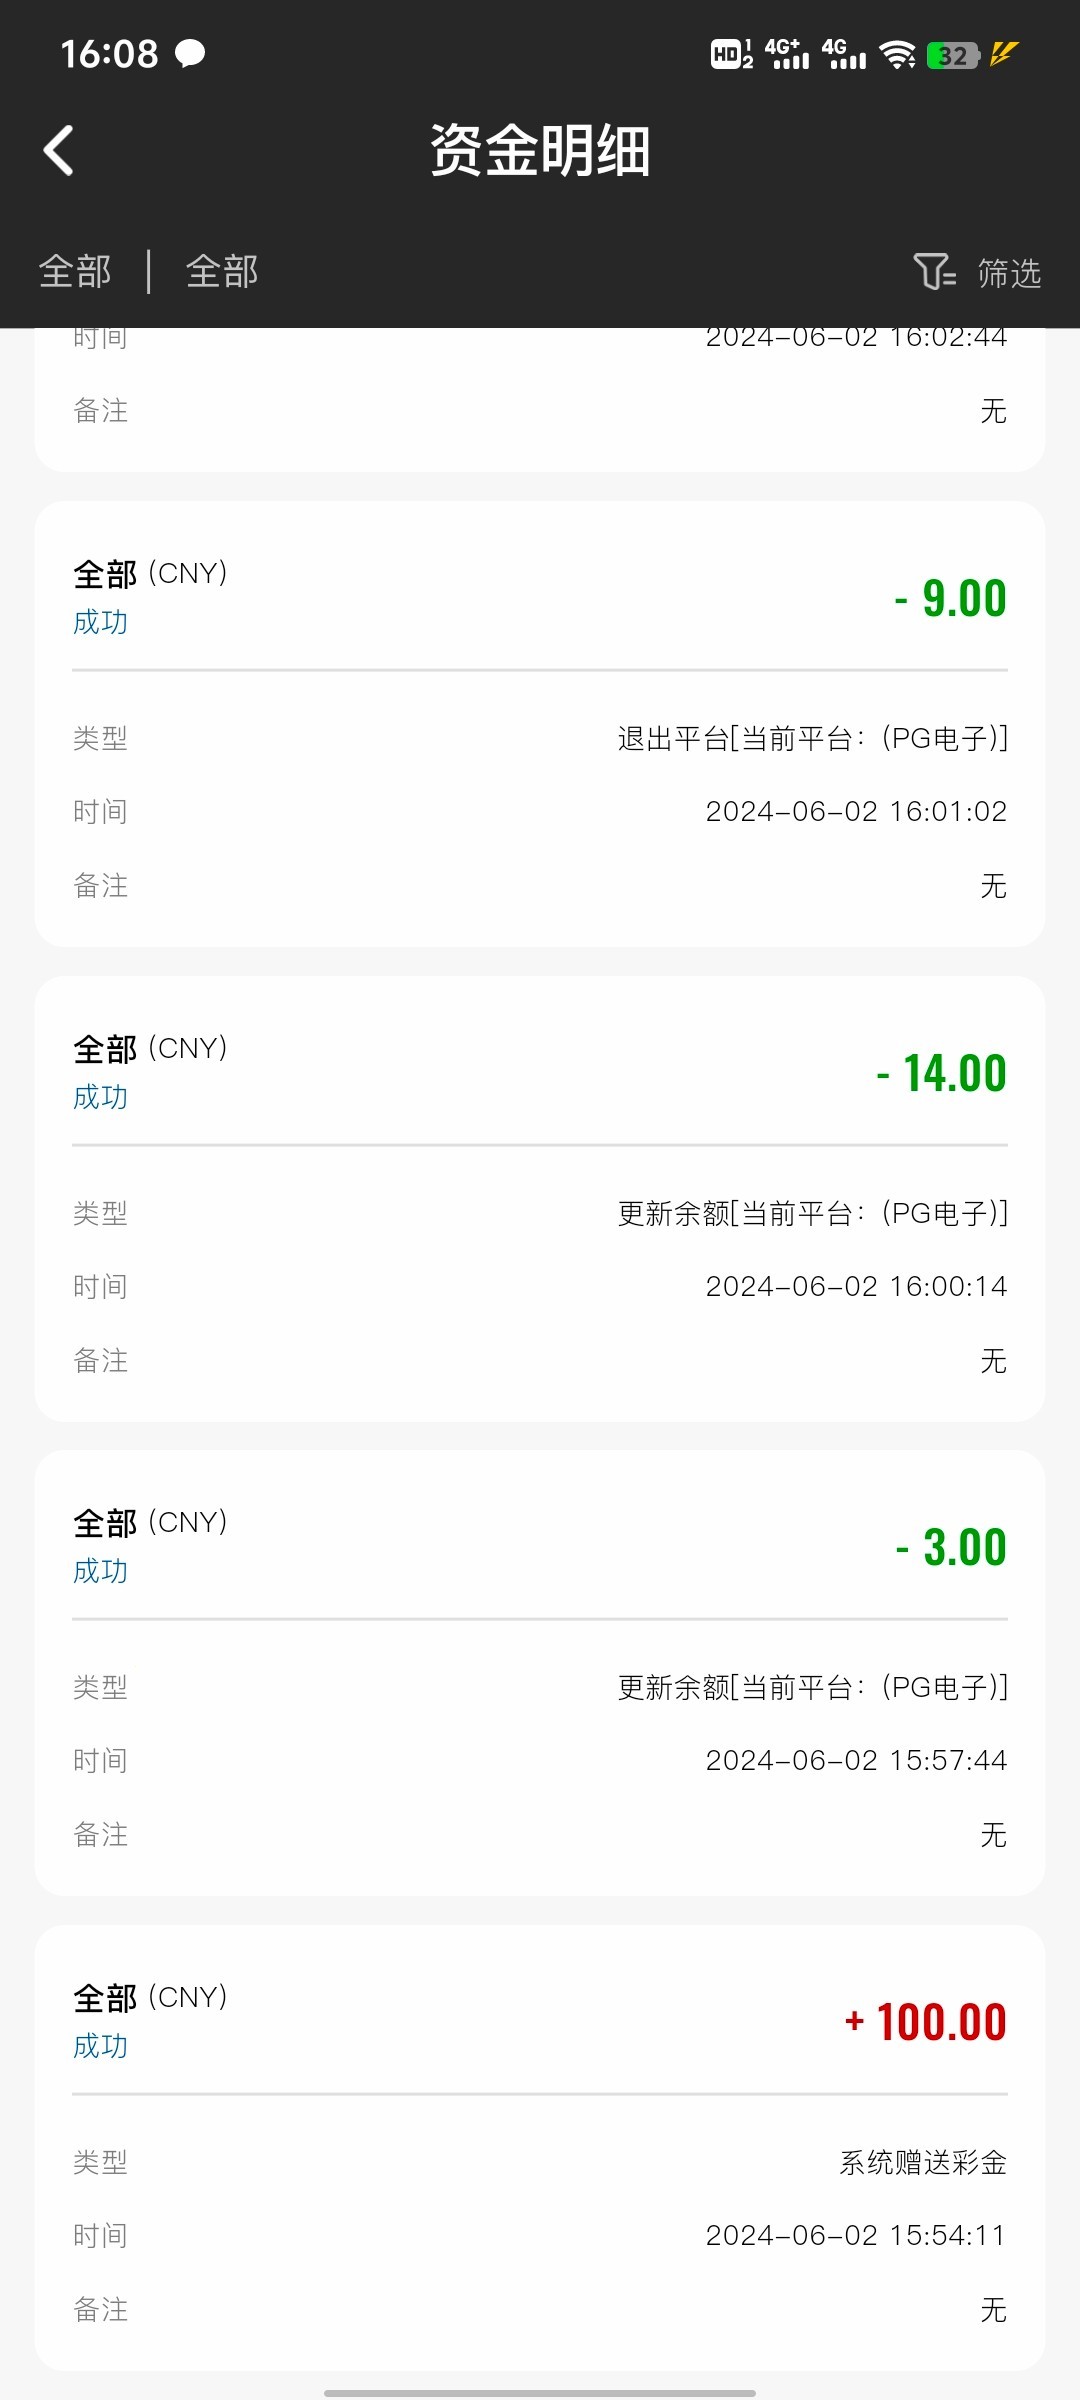
Task: Tap the filter funnel icon
Action: click(934, 271)
